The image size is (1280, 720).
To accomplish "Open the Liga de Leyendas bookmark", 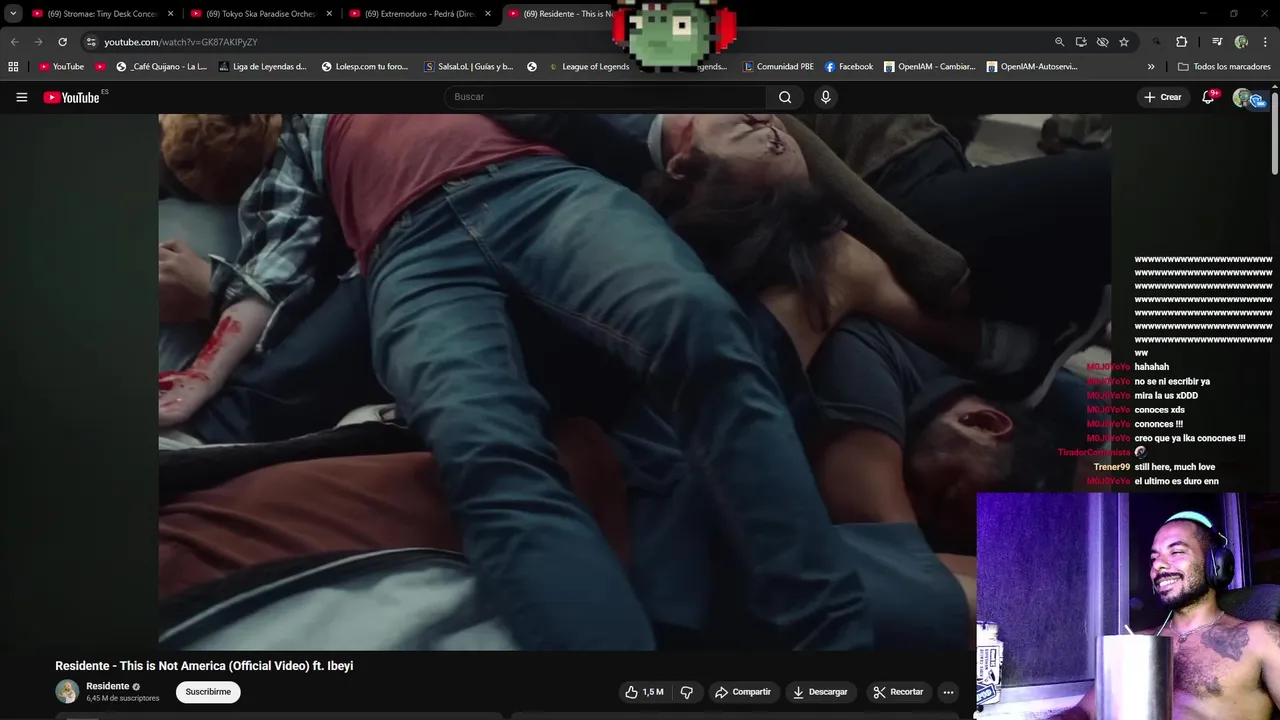I will click(262, 67).
